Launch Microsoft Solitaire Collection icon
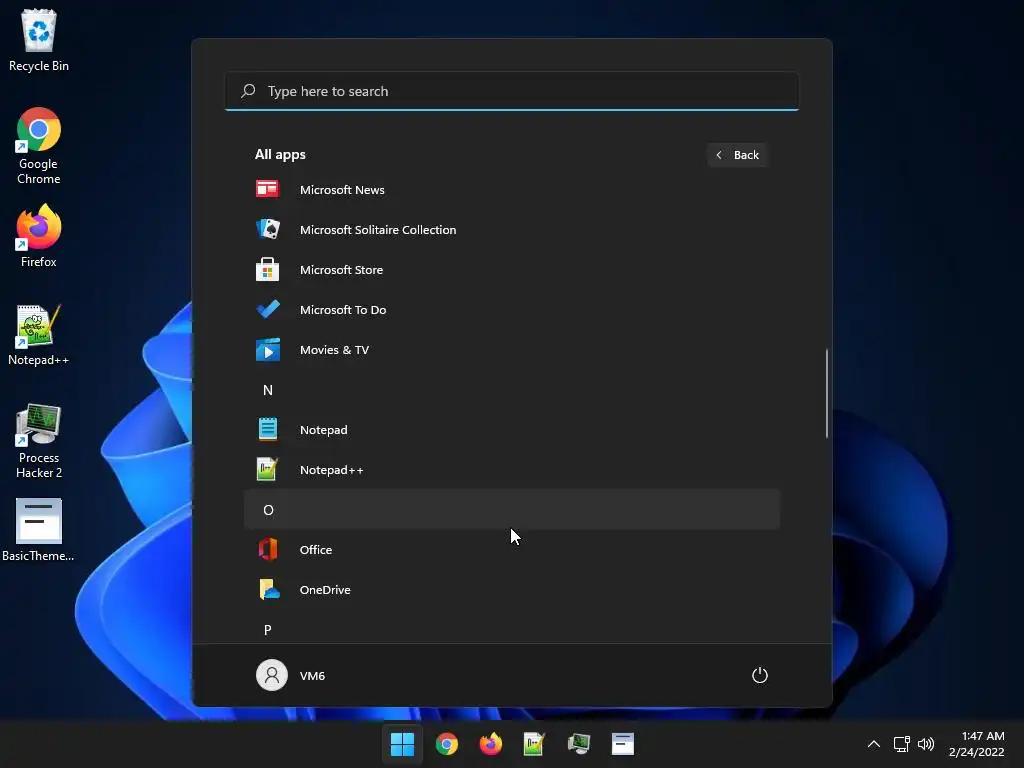This screenshot has height=768, width=1024. [268, 229]
